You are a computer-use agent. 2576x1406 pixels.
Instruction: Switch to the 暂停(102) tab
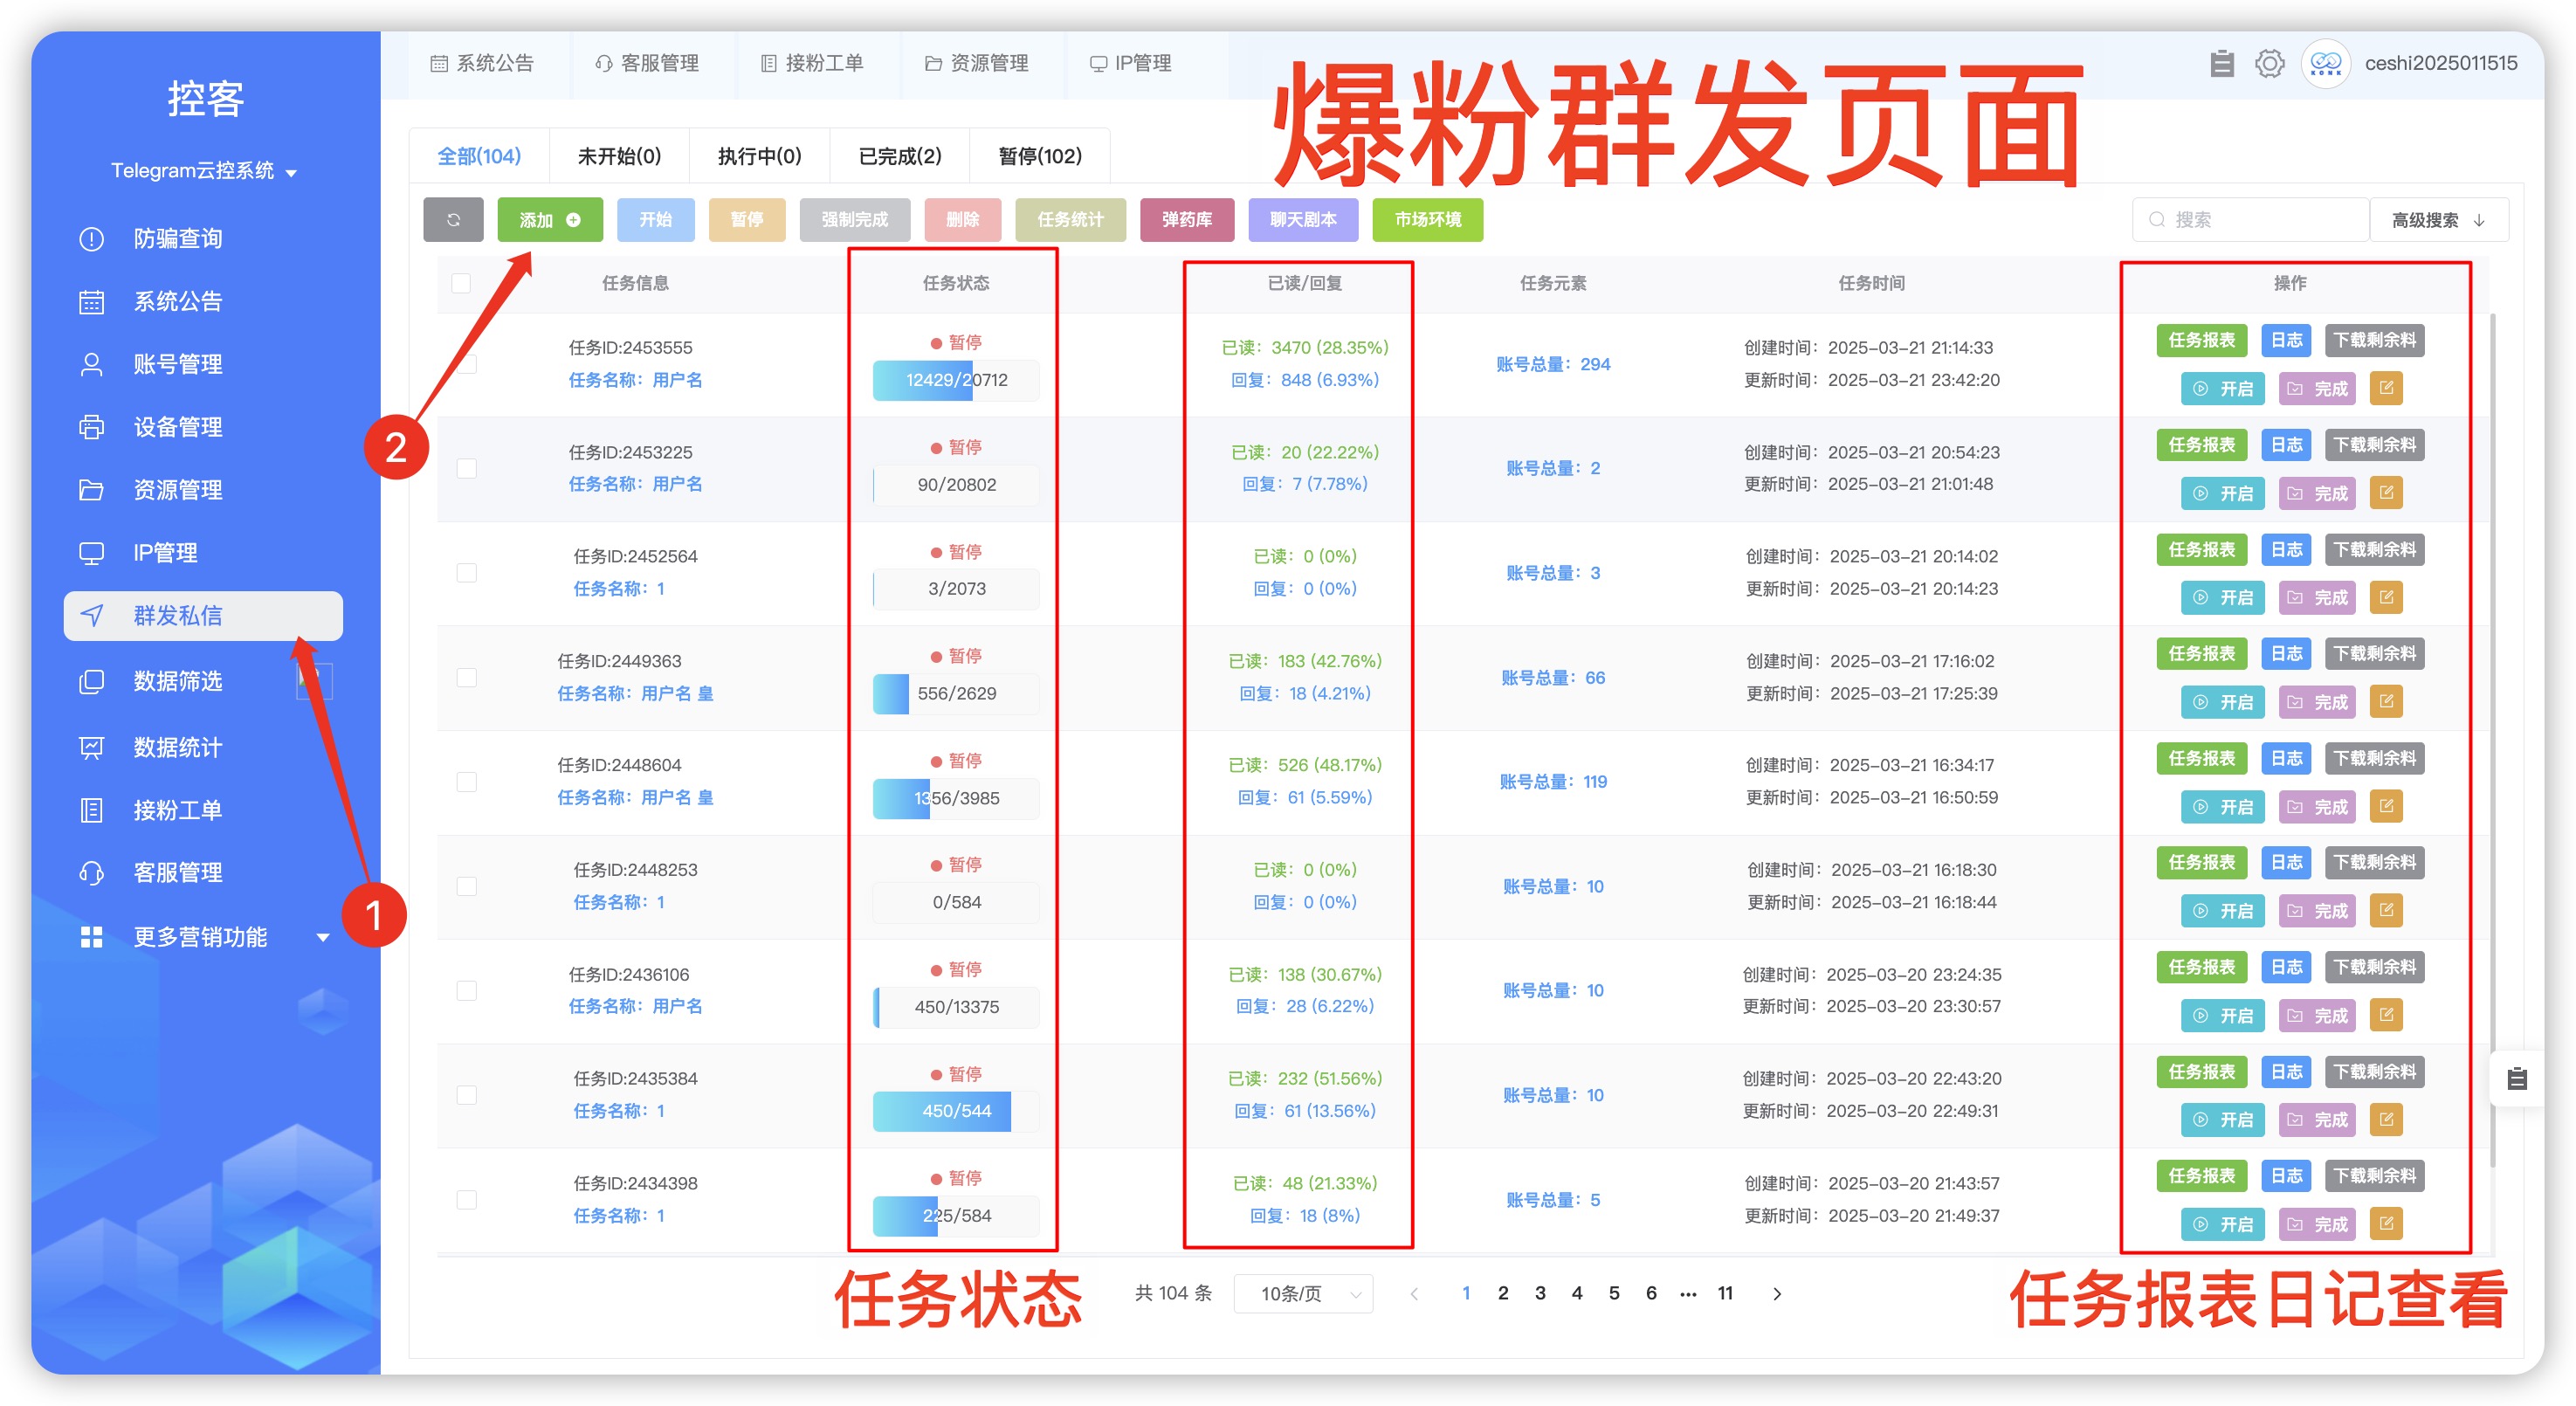point(1039,156)
